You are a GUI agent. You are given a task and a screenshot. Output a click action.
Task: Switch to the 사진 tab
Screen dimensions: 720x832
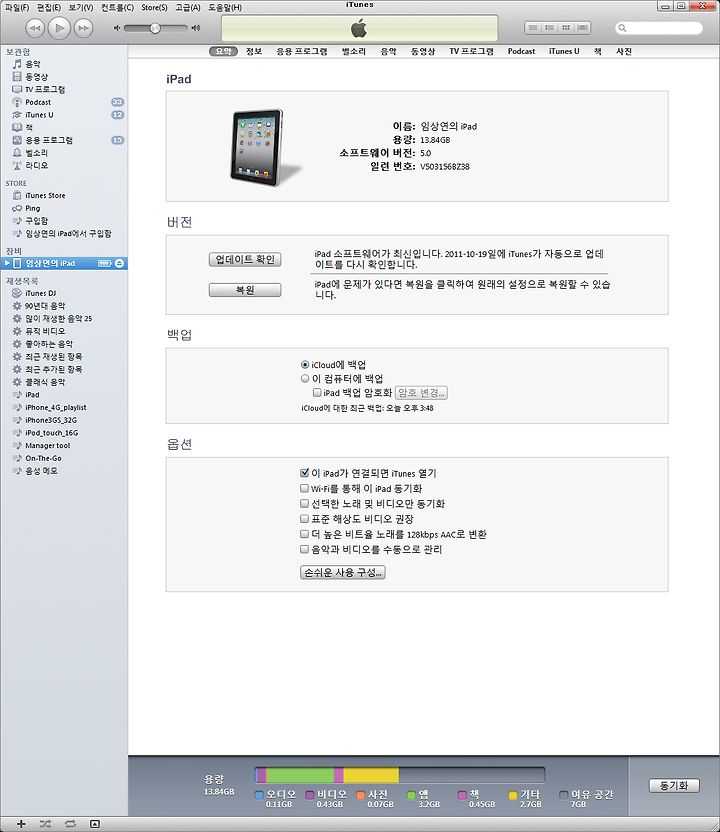pos(624,51)
